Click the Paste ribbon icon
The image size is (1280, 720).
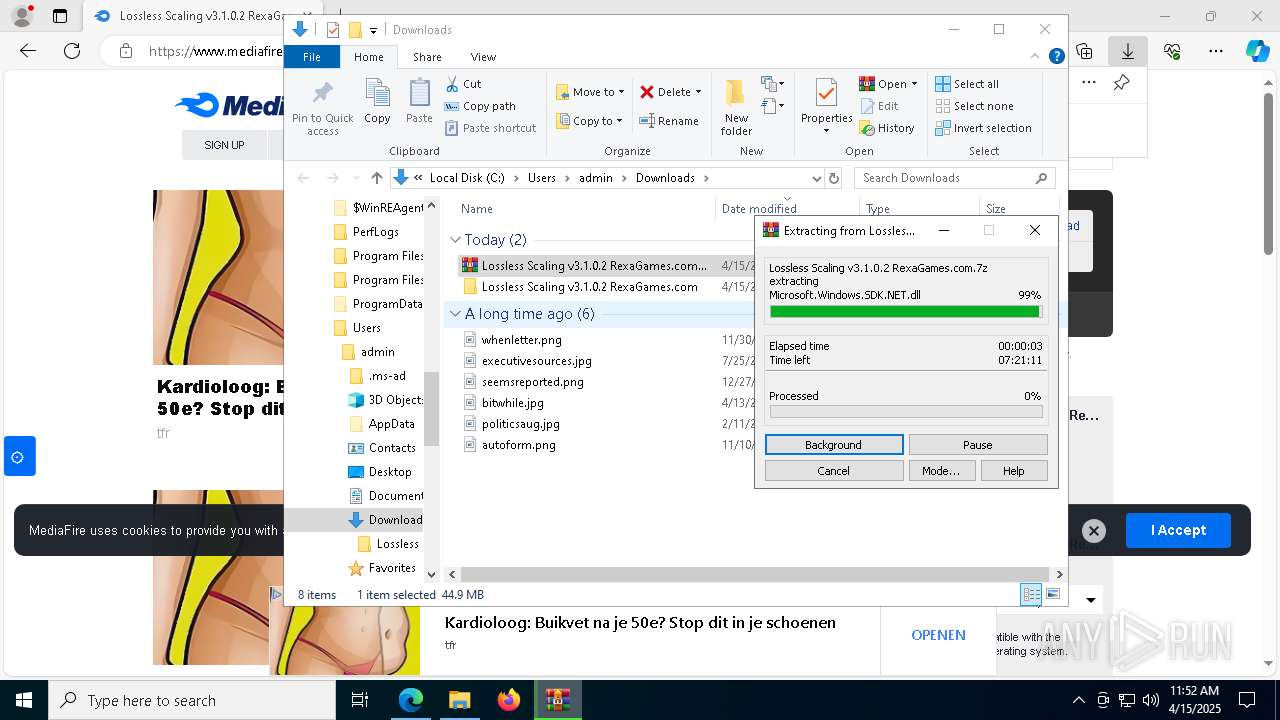pos(419,101)
